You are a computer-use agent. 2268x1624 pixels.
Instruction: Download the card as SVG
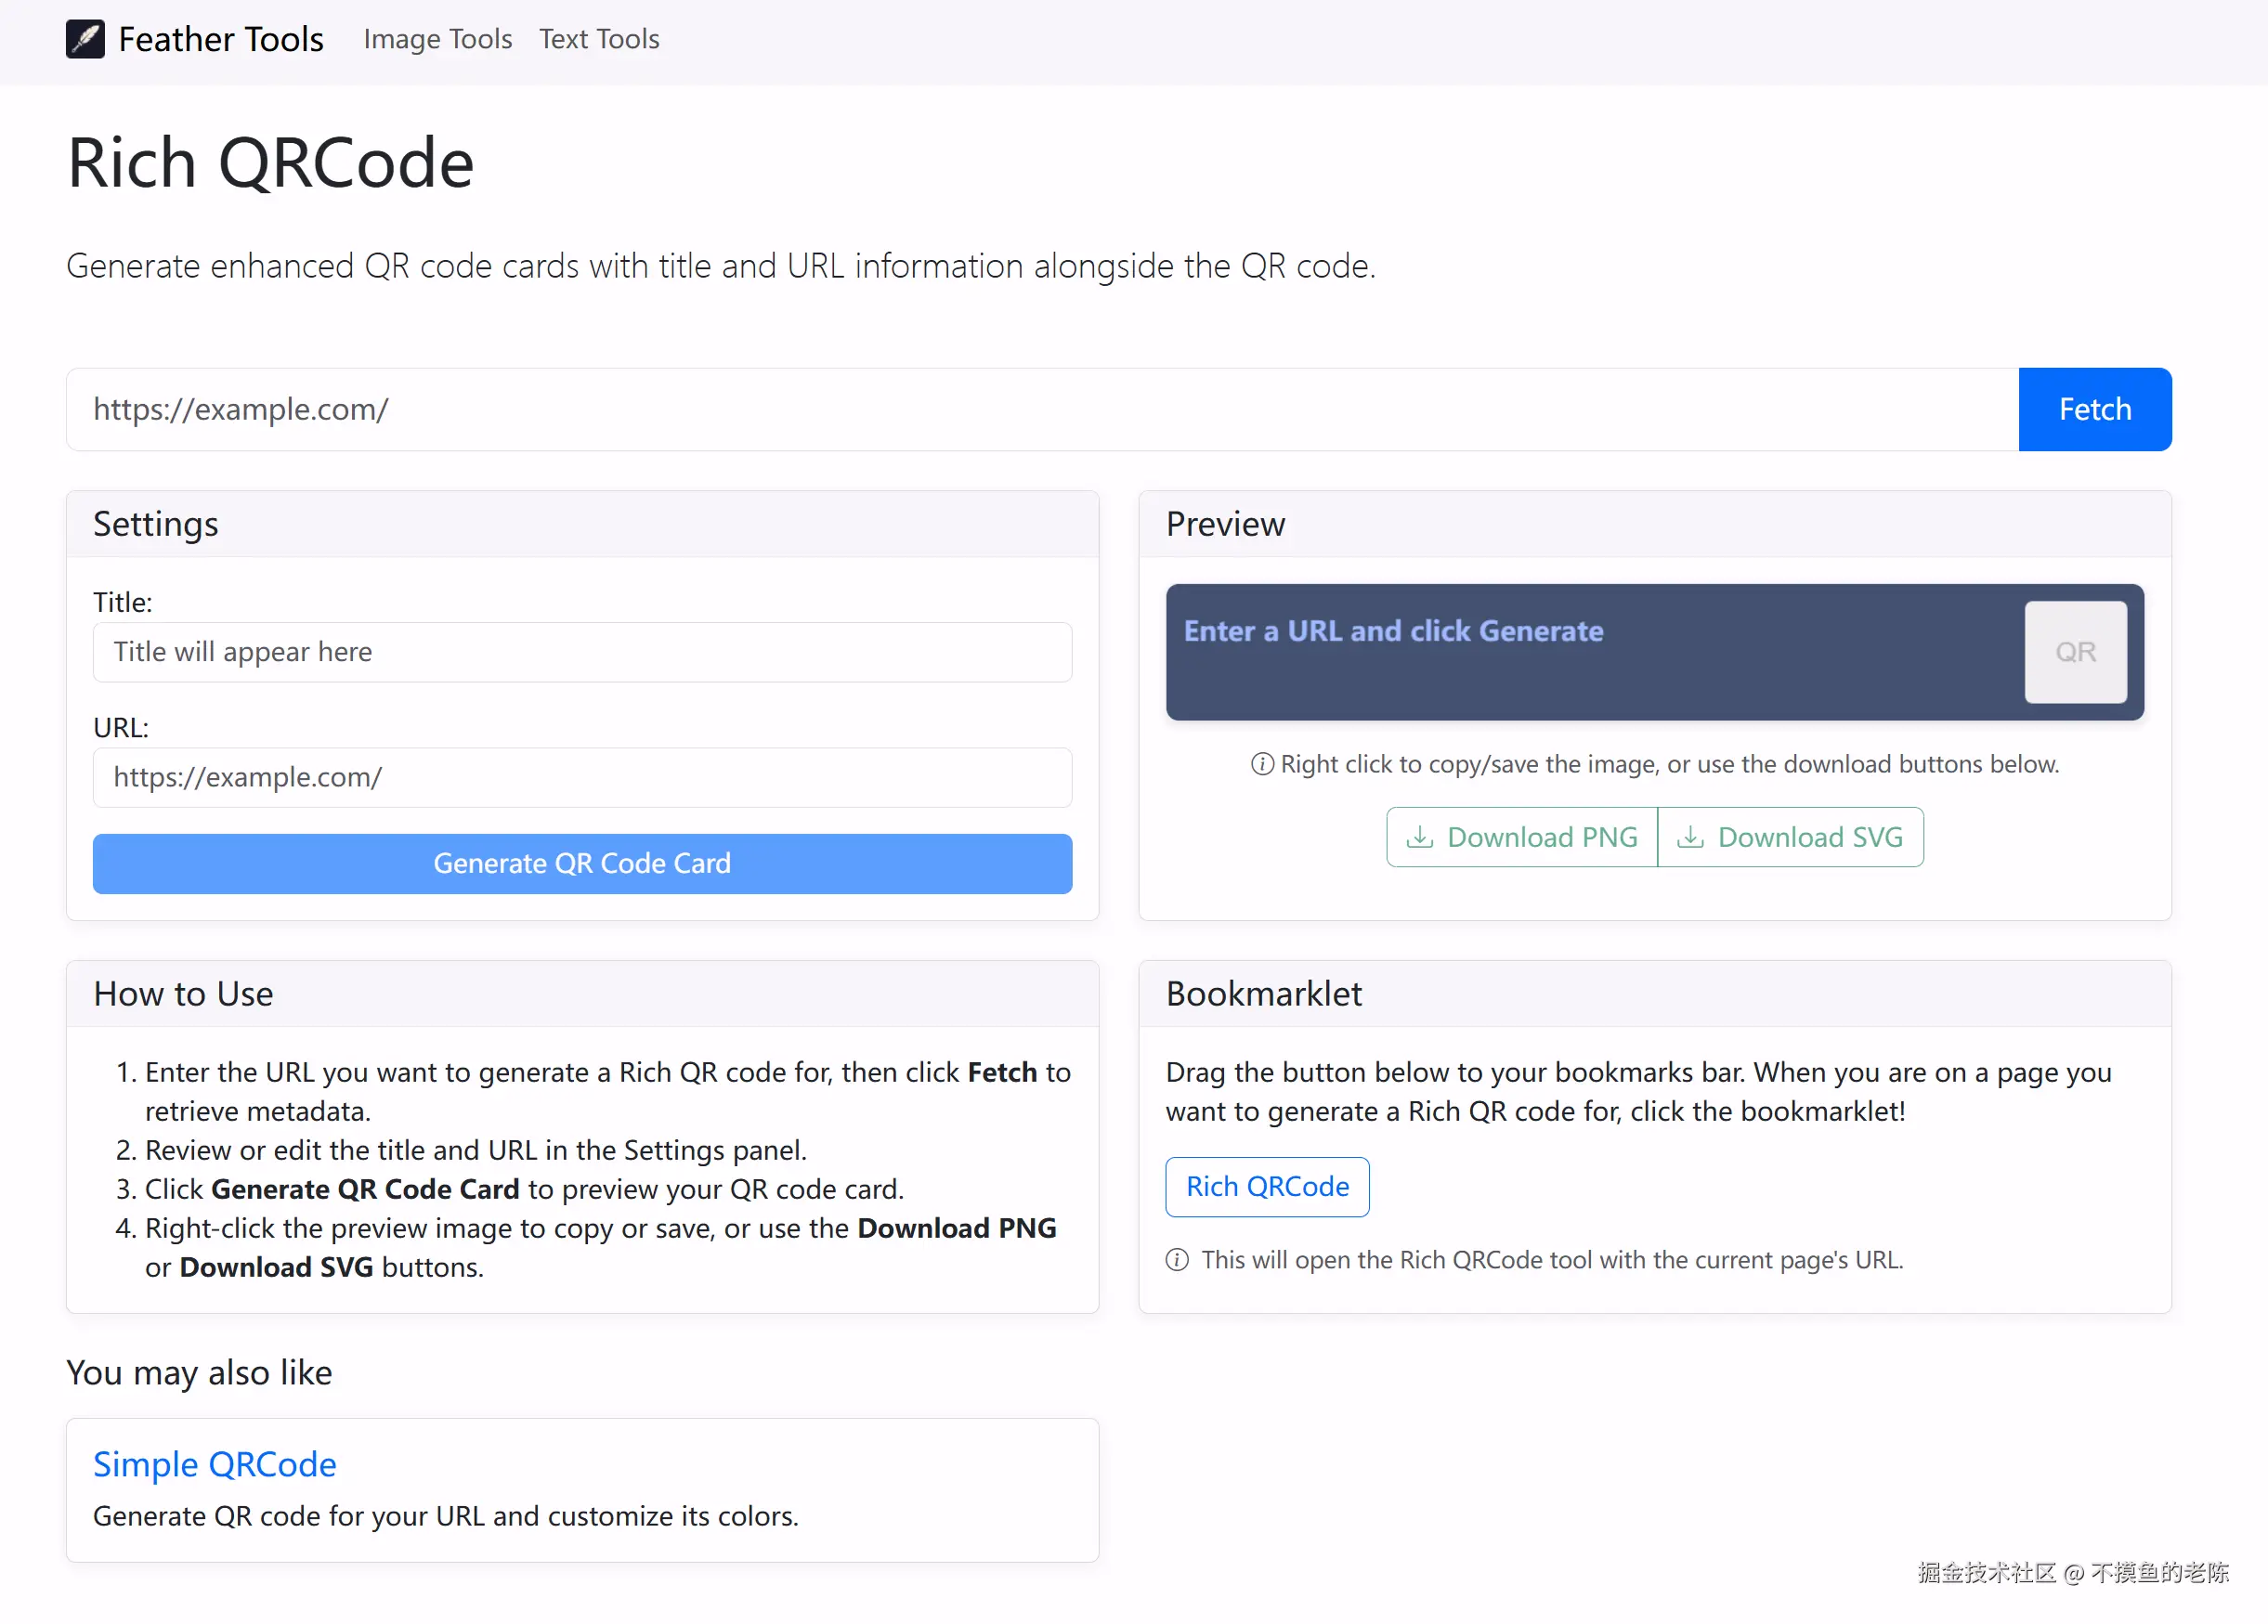(x=1790, y=837)
